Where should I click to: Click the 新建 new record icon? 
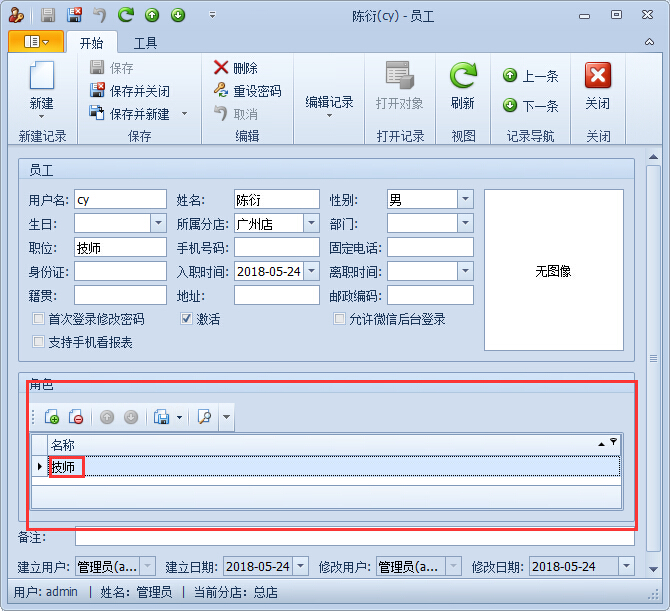(41, 78)
